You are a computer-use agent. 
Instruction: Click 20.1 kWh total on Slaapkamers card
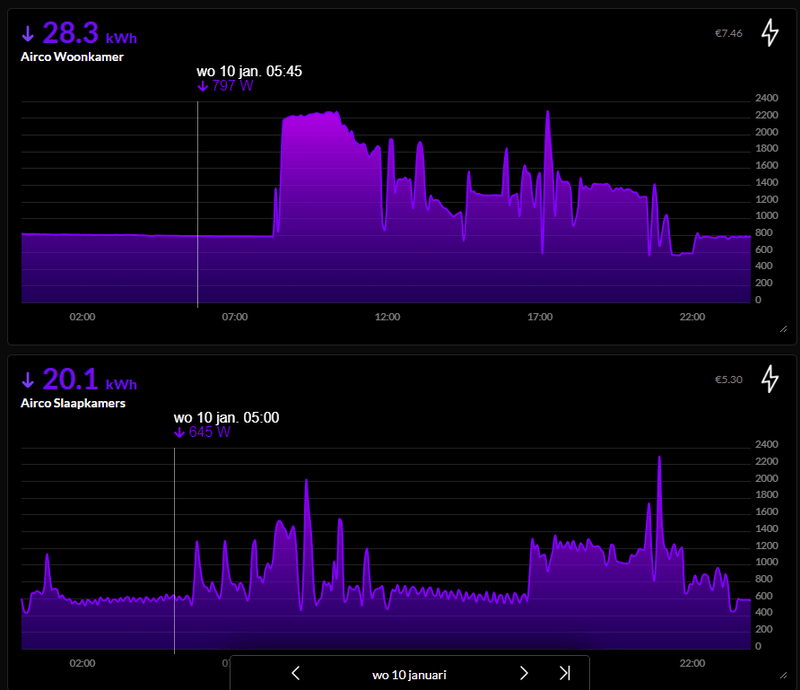(x=79, y=380)
